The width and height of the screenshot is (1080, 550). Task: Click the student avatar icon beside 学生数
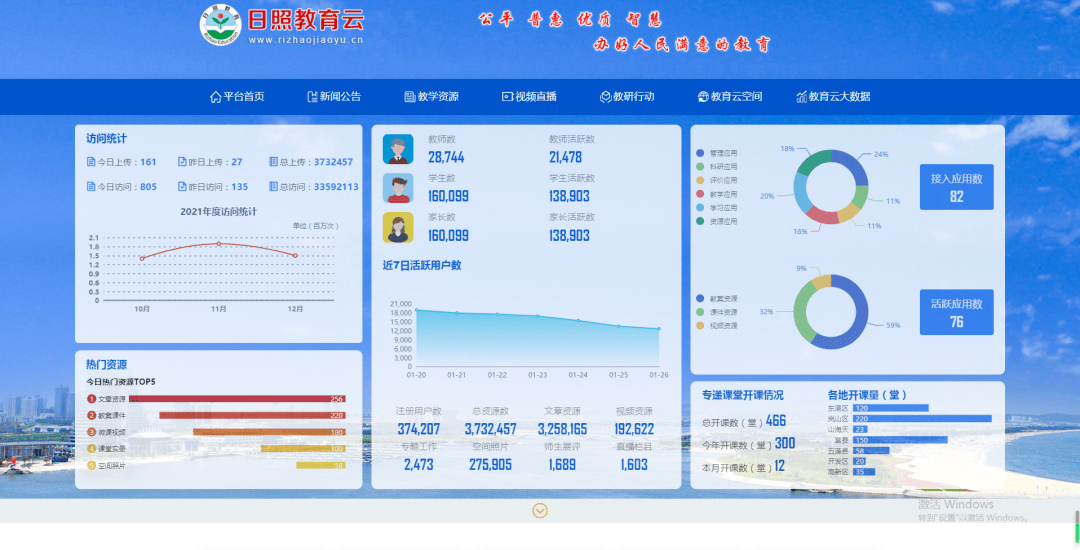398,188
